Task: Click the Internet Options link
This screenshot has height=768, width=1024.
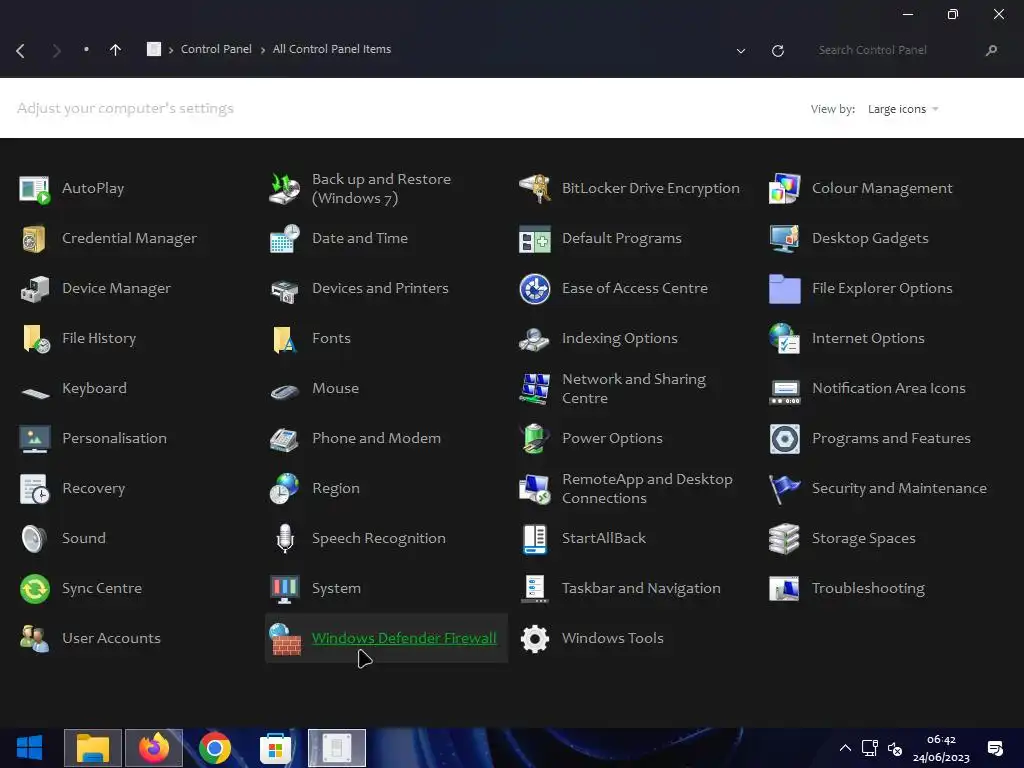Action: click(x=868, y=338)
